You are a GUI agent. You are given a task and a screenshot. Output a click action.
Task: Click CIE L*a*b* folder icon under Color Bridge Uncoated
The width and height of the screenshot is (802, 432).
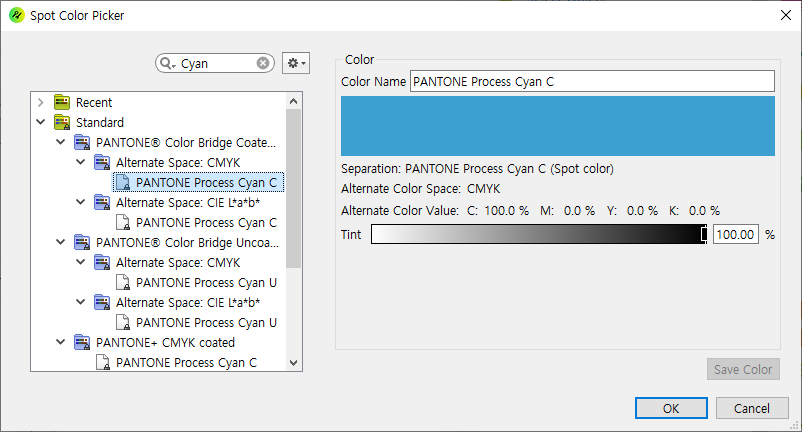(x=102, y=303)
